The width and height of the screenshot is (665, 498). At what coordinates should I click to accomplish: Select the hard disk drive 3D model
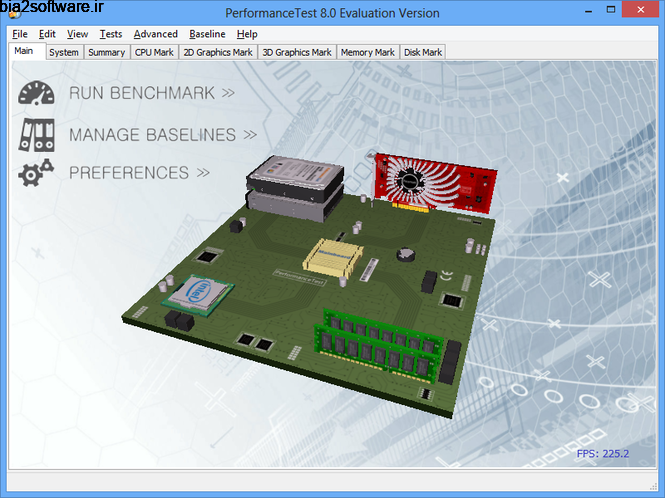pos(295,189)
